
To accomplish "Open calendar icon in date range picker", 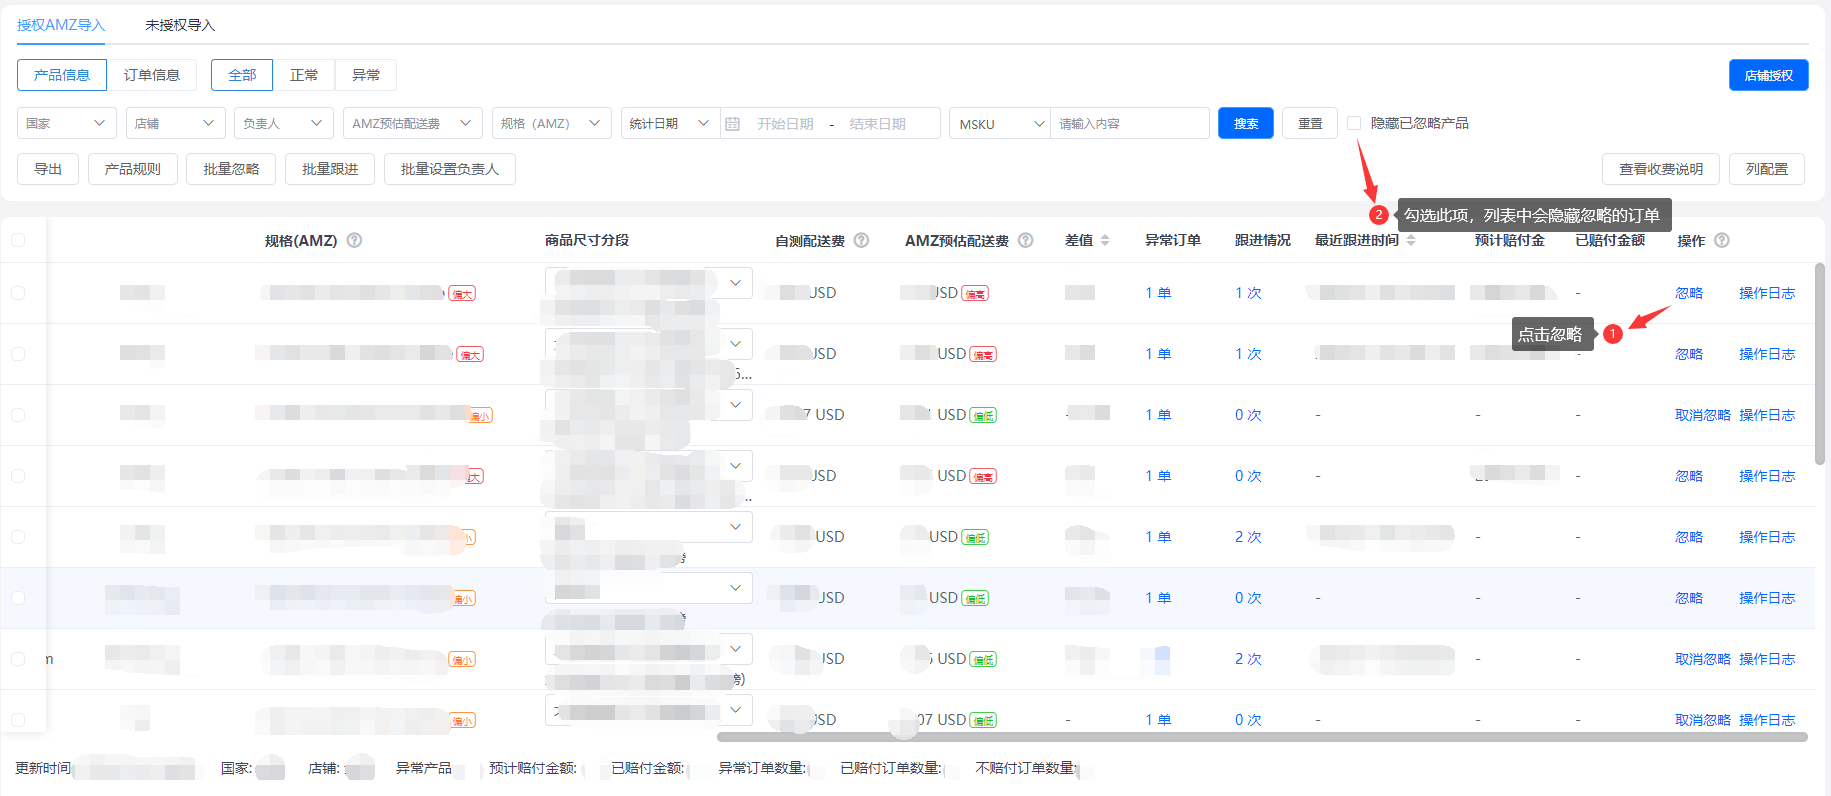I will (733, 123).
